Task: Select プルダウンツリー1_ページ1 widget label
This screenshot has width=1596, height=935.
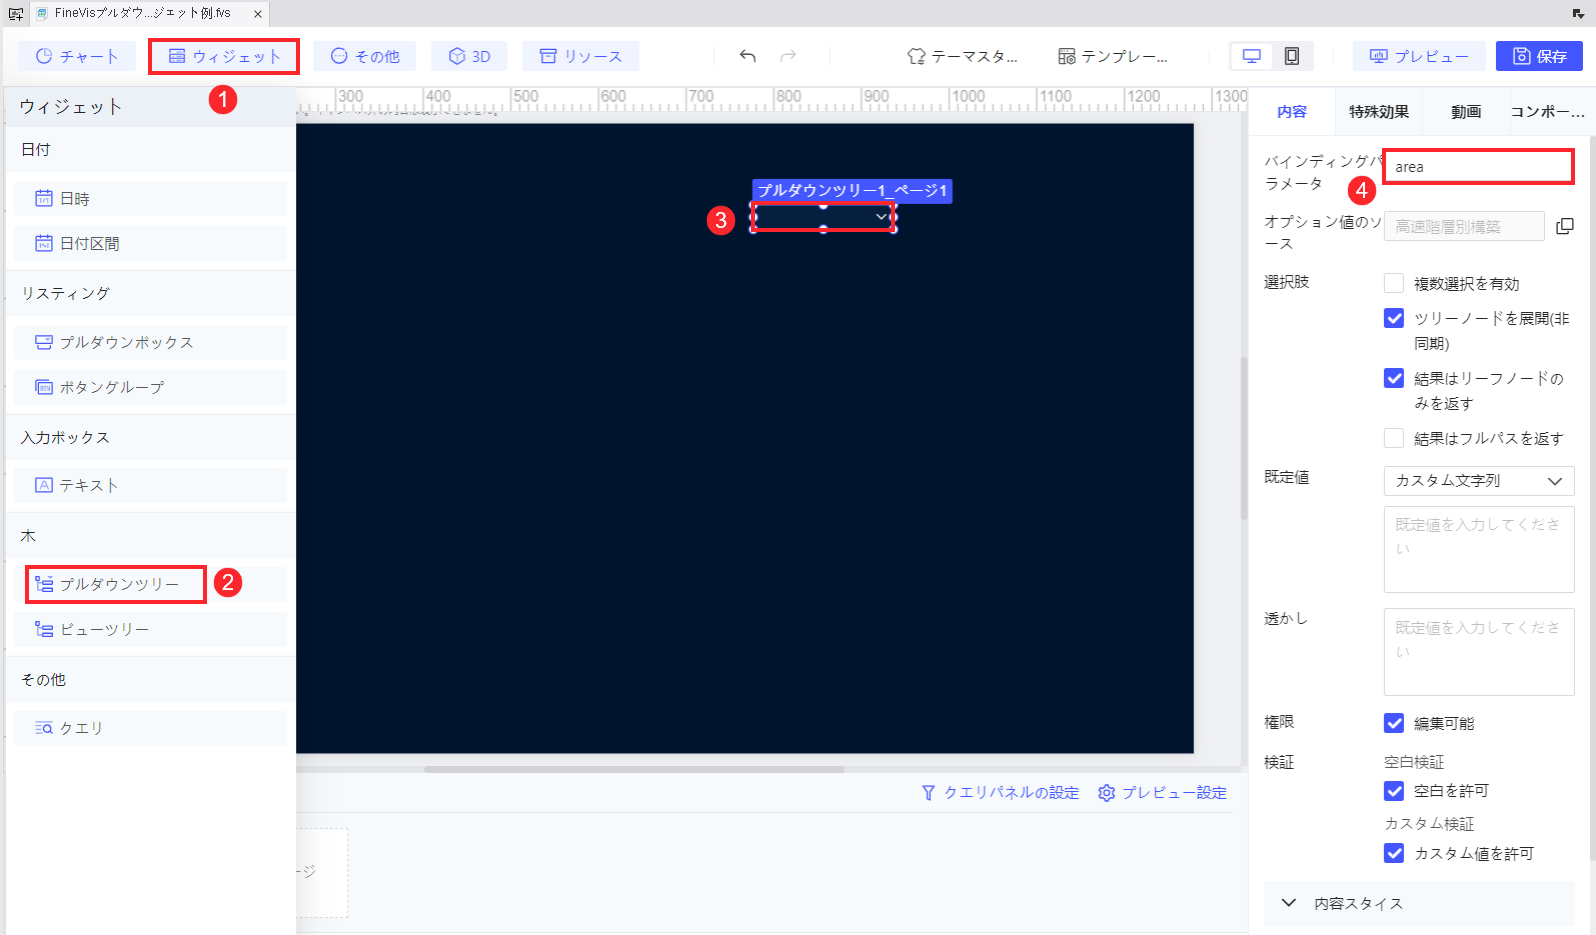Action: pos(852,190)
